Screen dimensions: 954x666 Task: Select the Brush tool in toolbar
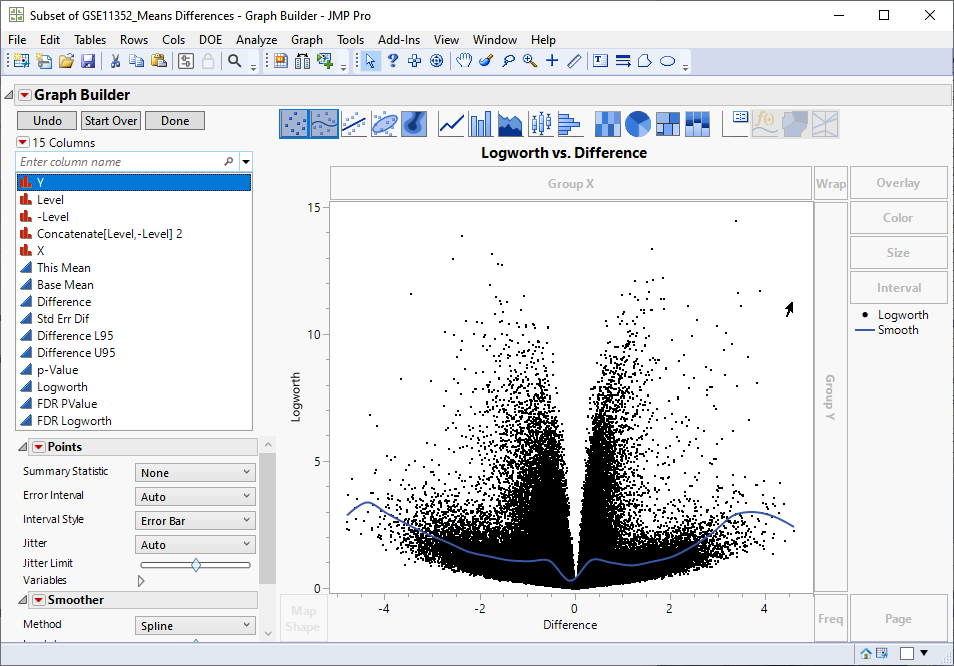pos(486,61)
